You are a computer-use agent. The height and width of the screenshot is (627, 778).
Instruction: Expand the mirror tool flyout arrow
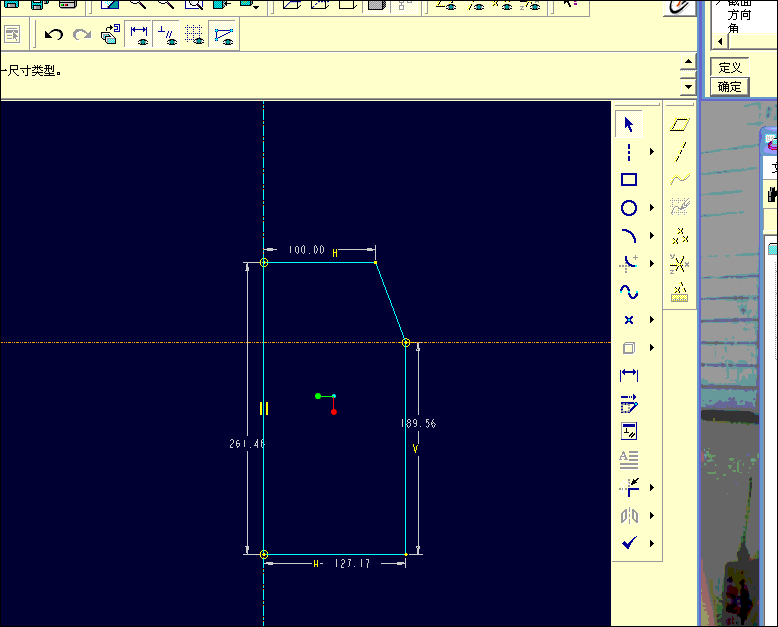point(652,516)
